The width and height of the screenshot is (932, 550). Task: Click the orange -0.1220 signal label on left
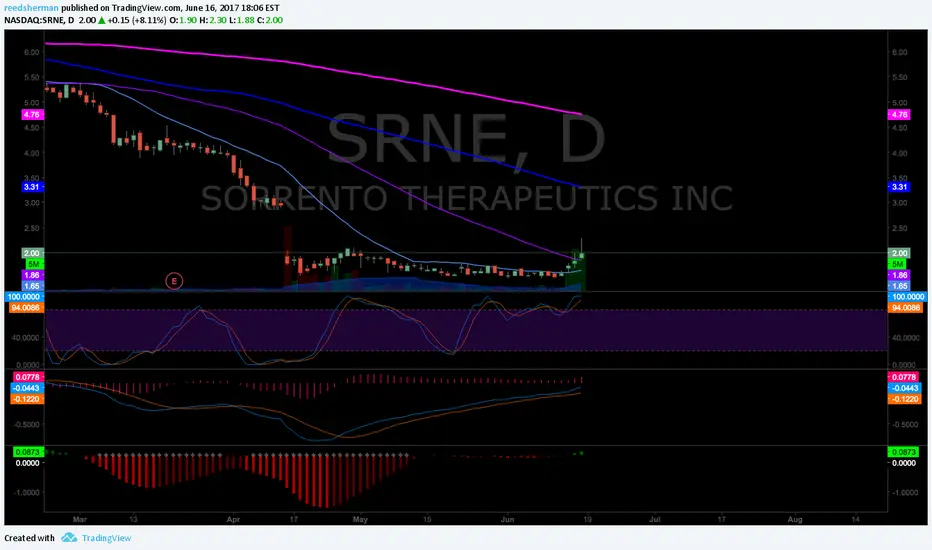[x=27, y=398]
